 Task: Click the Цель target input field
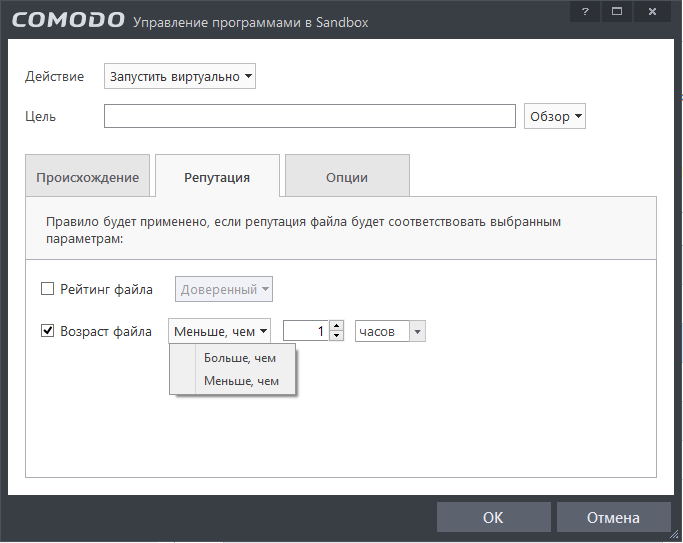tap(310, 116)
